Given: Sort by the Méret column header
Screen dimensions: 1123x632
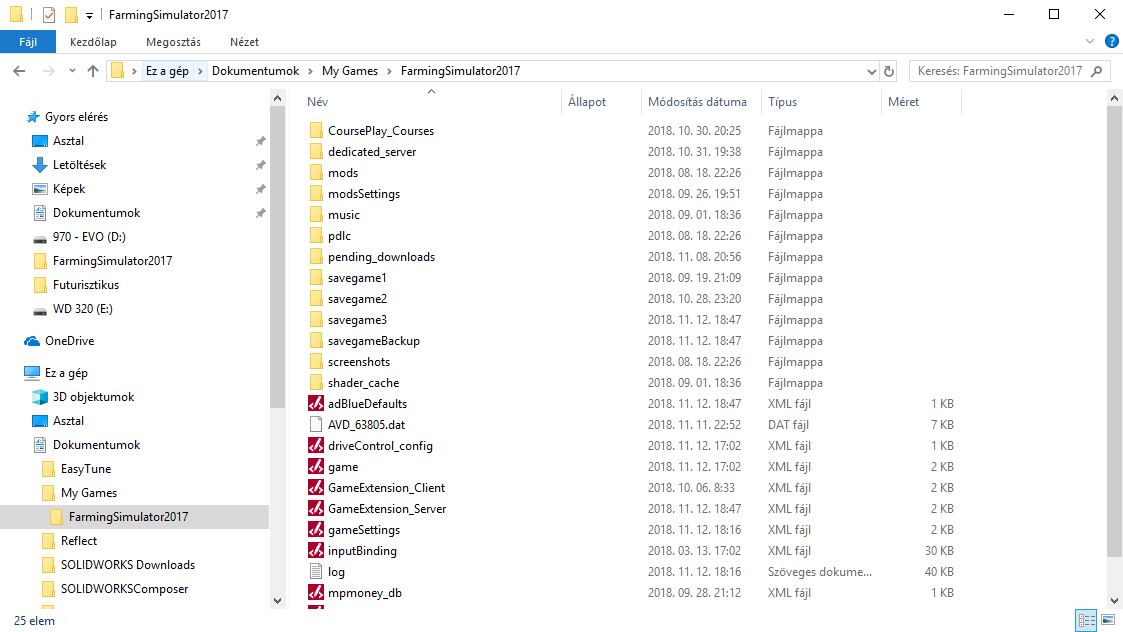Looking at the screenshot, I should 903,102.
